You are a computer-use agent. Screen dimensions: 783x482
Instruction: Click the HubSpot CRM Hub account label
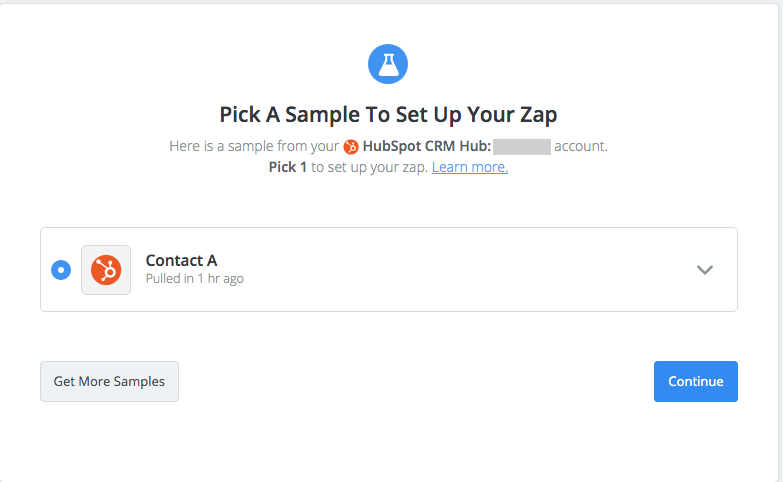coord(427,146)
